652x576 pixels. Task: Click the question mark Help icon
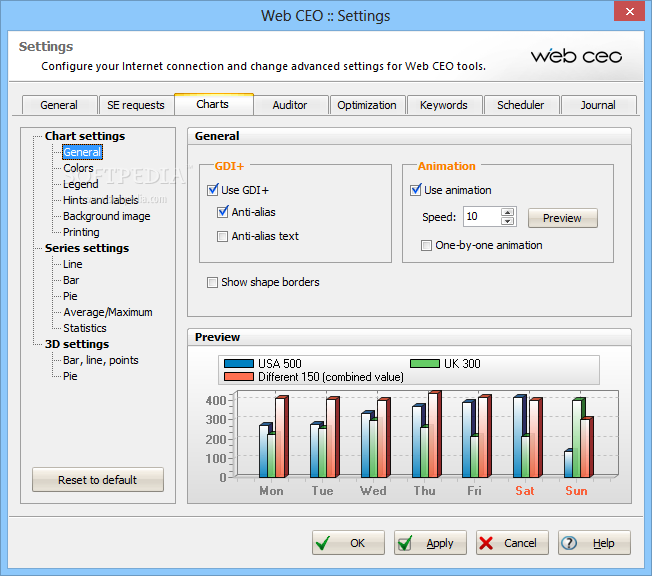[568, 543]
